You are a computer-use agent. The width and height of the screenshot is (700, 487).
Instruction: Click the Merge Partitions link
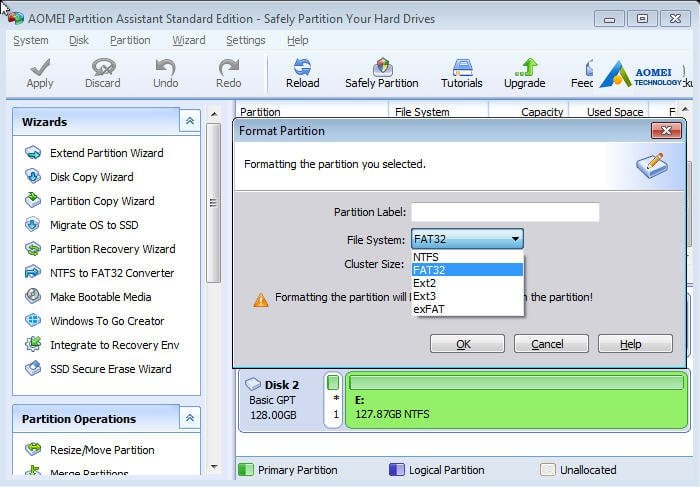[x=89, y=472]
